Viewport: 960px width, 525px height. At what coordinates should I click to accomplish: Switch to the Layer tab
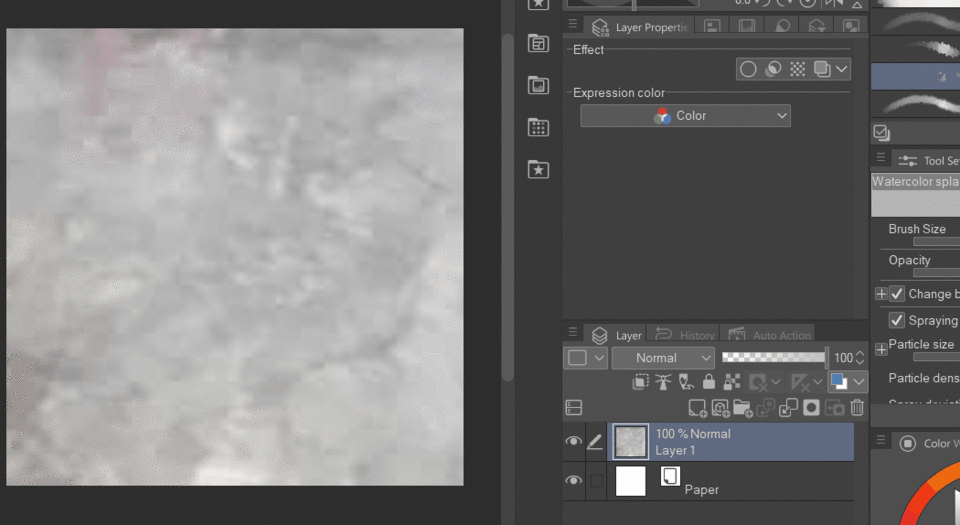pos(617,335)
